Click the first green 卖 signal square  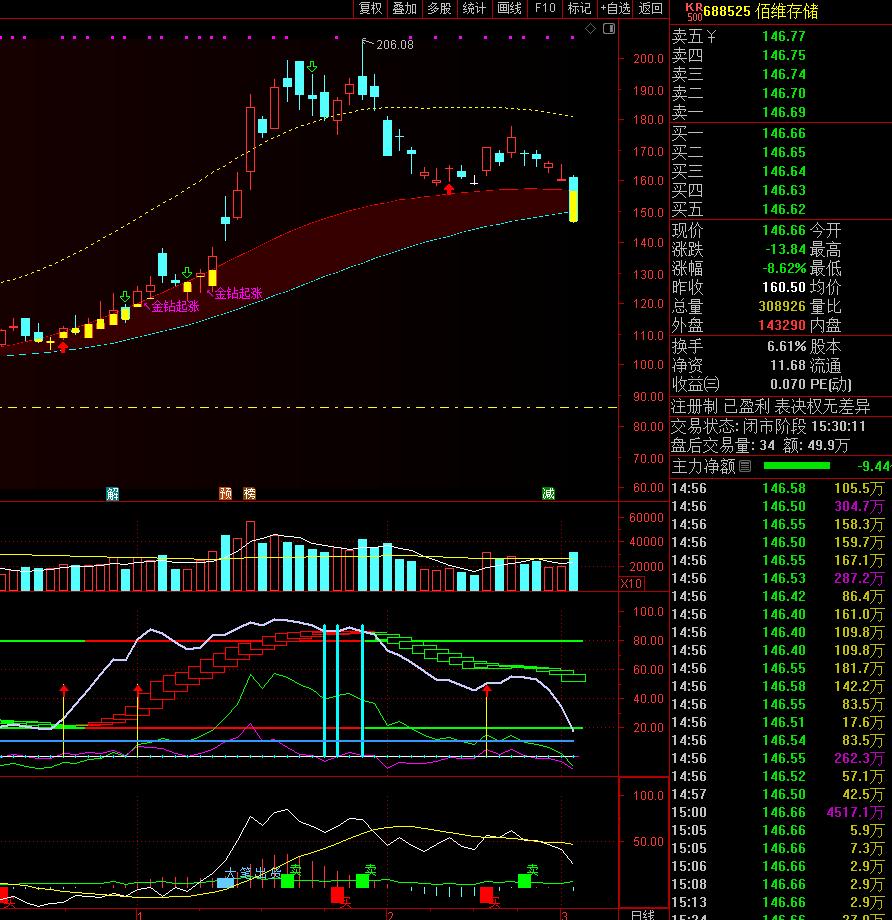(x=288, y=881)
